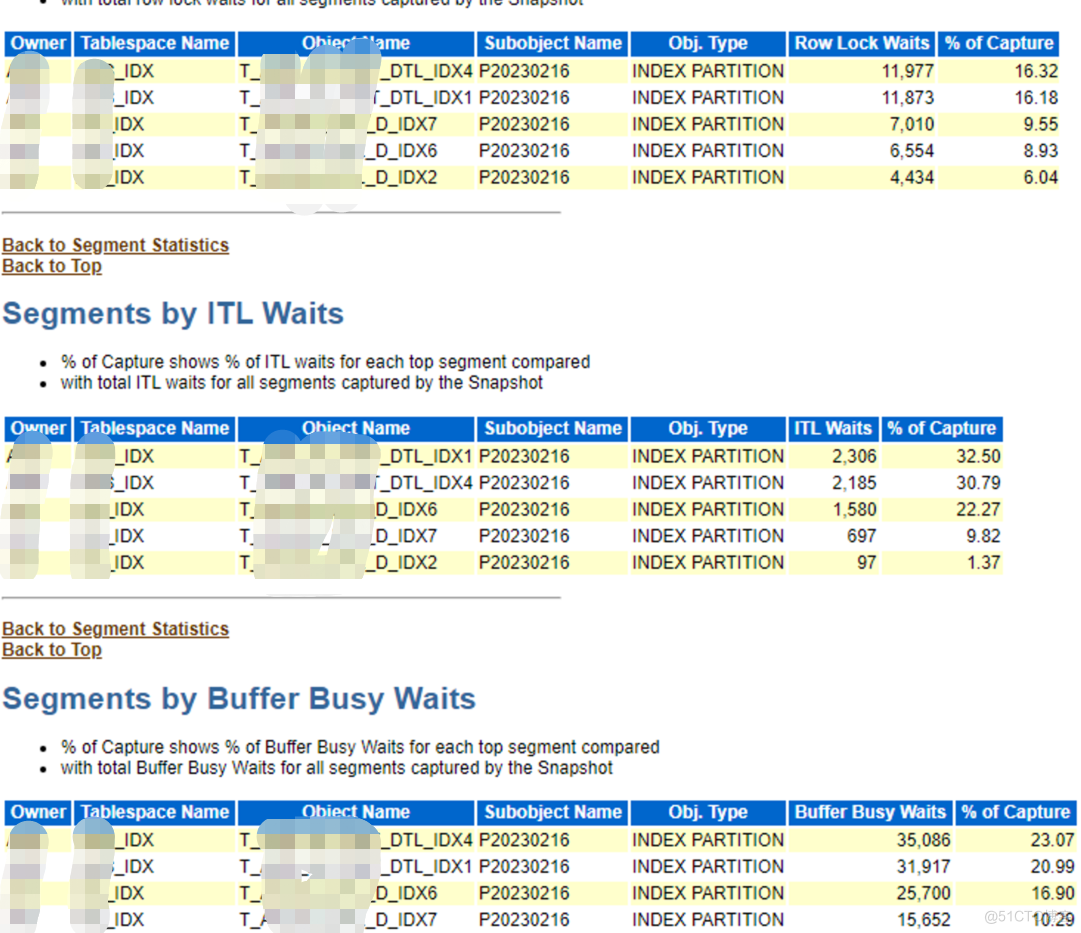Follow Back to Top link above ITL Waits heading
The height and width of the screenshot is (933, 1081).
[52, 265]
